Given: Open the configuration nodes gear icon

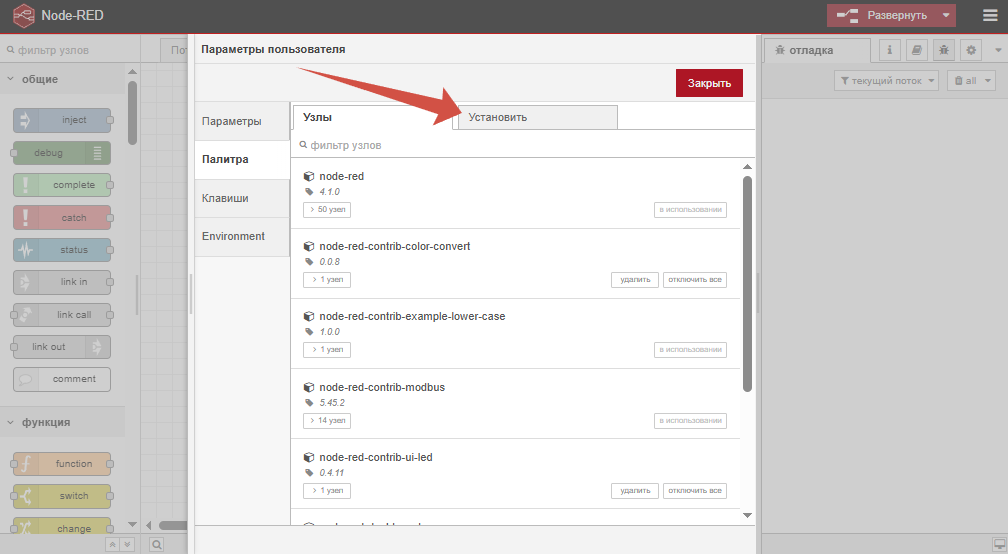Looking at the screenshot, I should 970,50.
